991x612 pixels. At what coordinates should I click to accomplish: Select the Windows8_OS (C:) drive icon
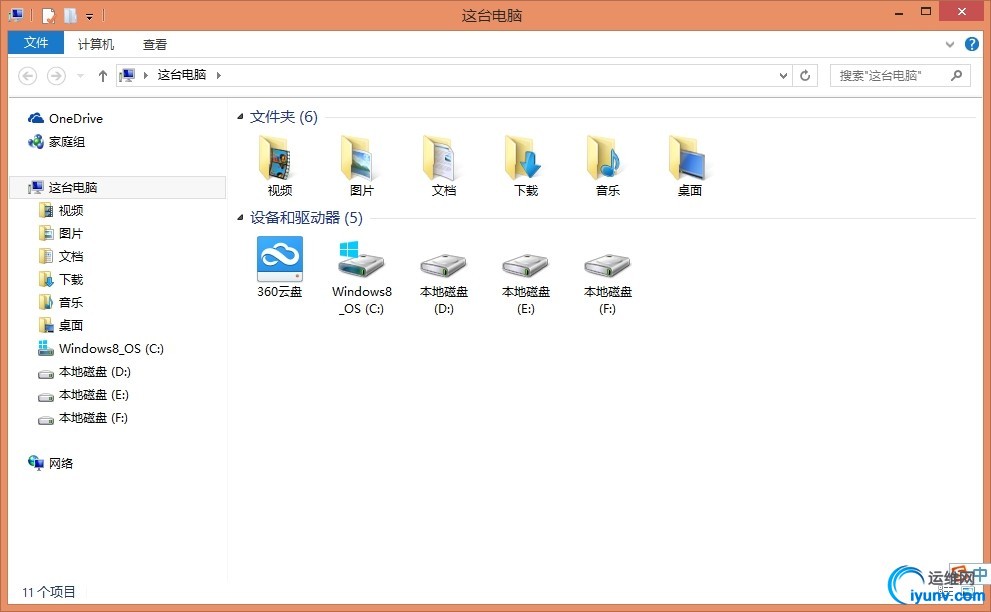pos(362,259)
